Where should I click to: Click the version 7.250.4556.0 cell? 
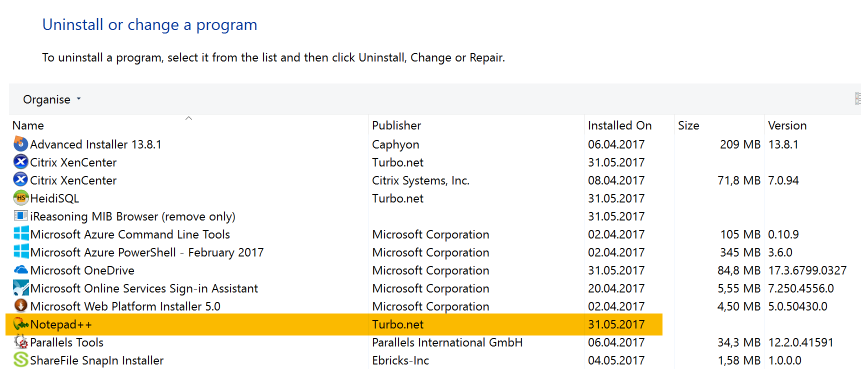801,288
